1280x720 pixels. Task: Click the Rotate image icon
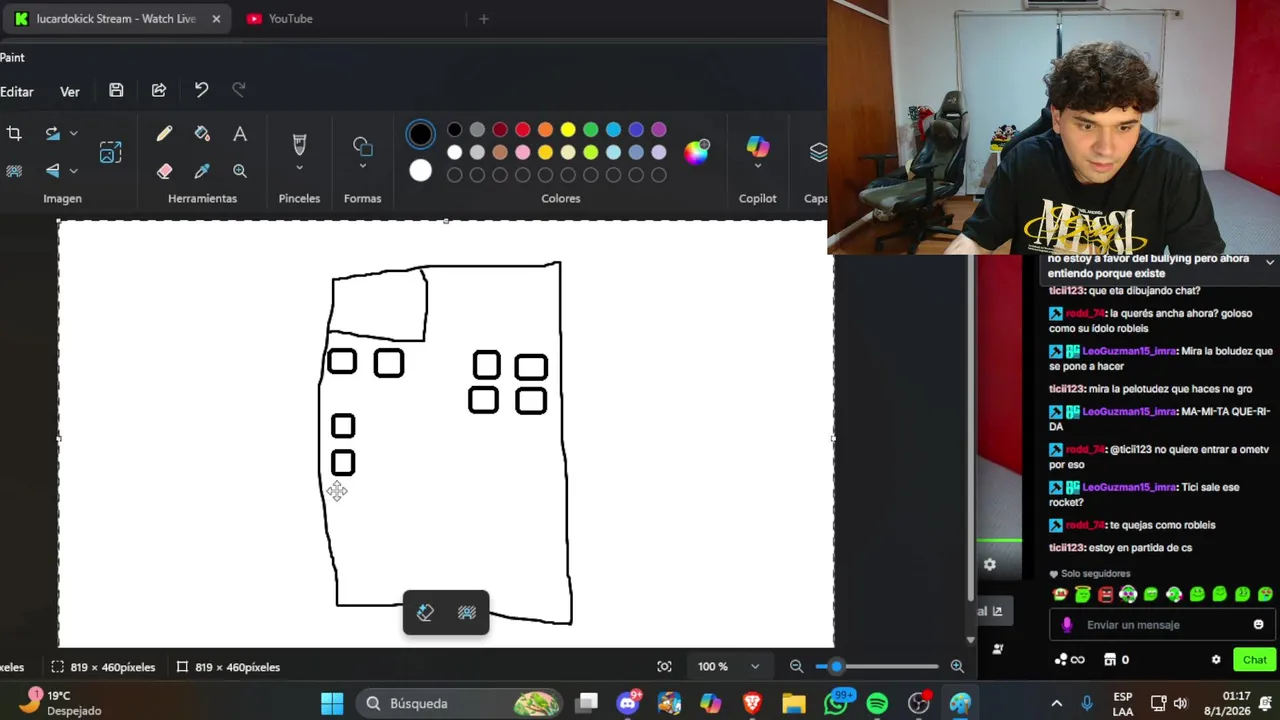[52, 133]
